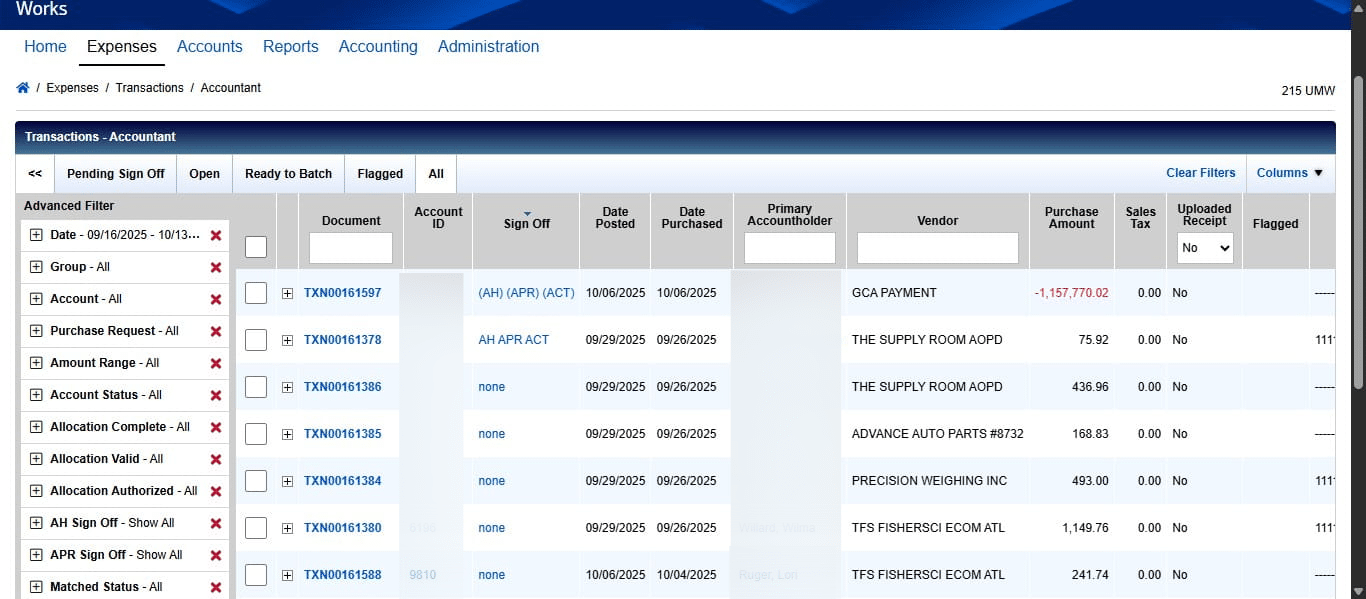Open the Administration menu
Viewport: 1366px width, 599px height.
488,46
